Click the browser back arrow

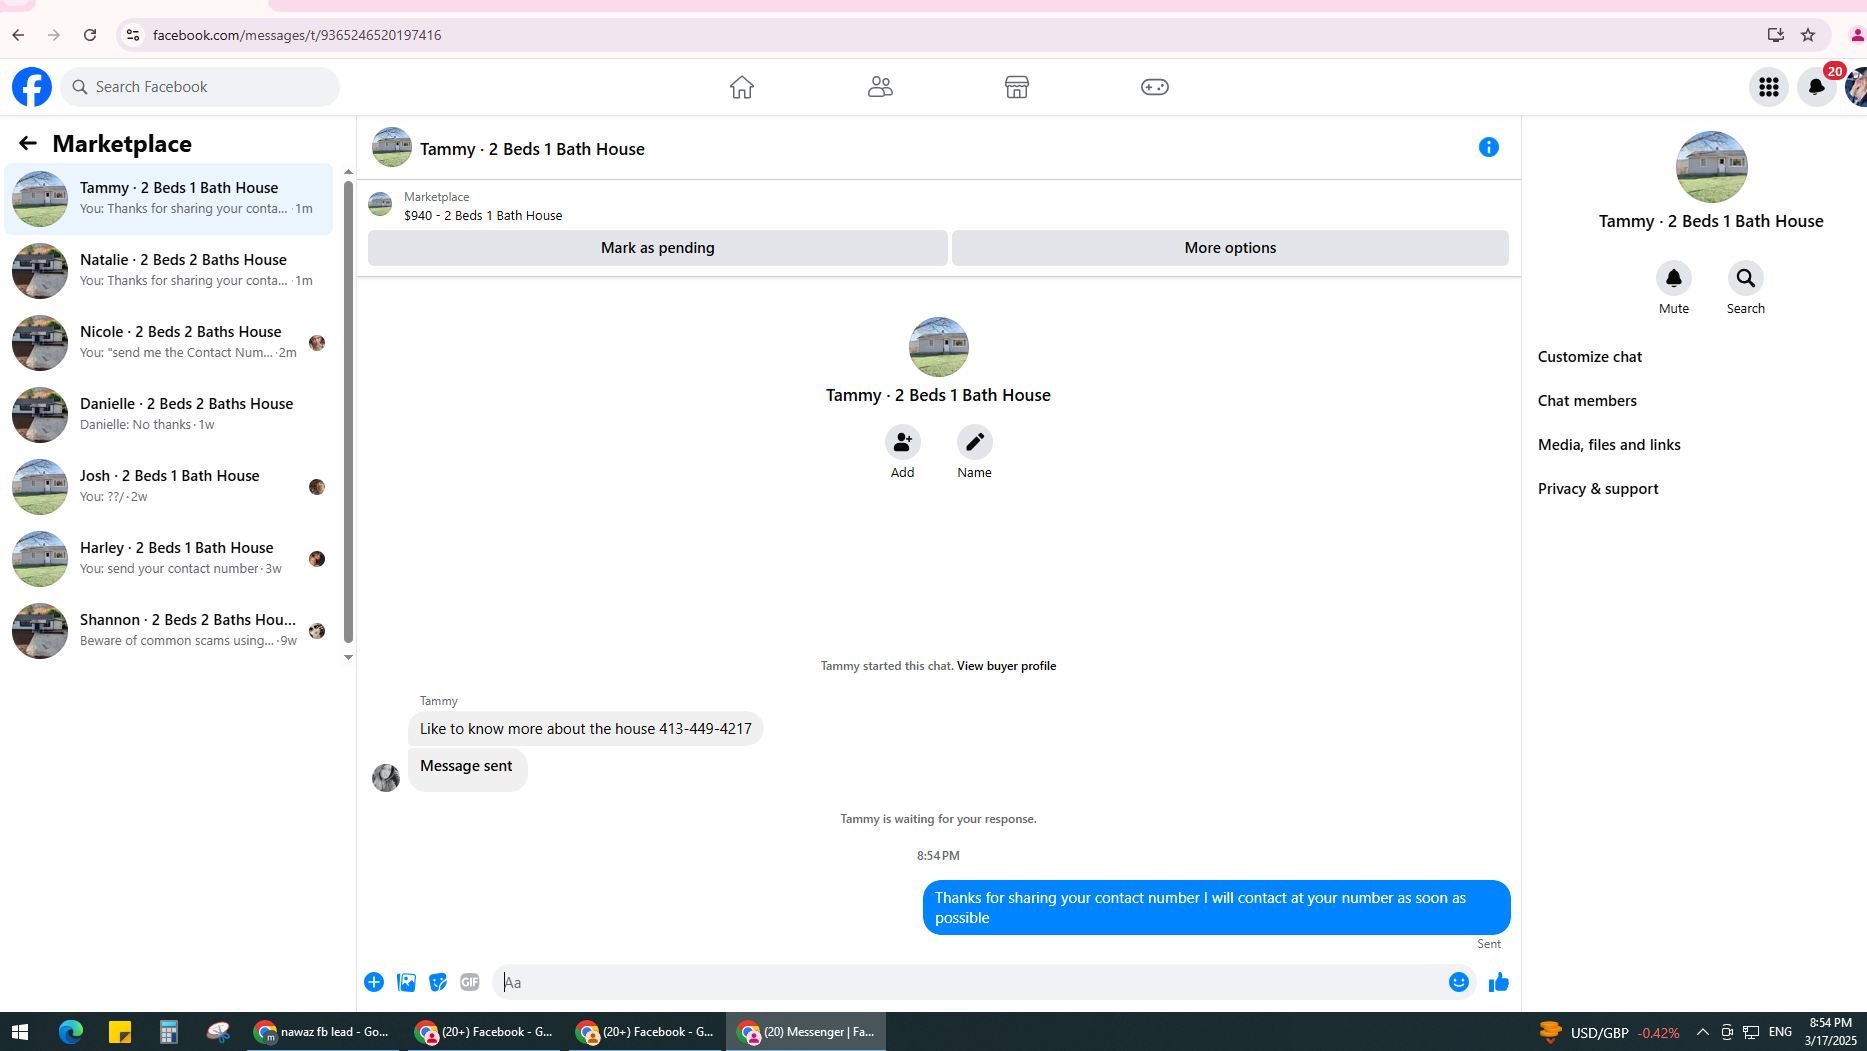click(x=18, y=35)
